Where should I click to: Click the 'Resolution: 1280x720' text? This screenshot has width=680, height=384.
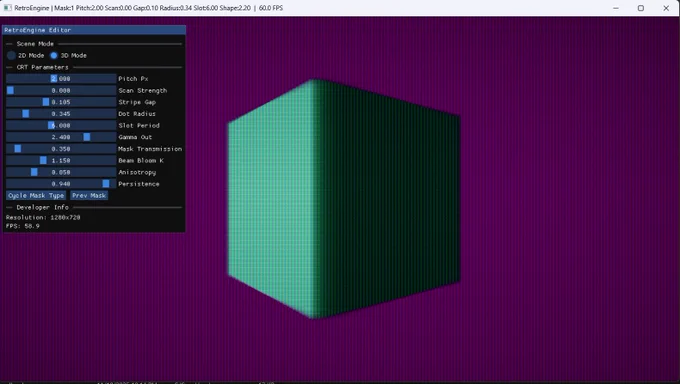(43, 217)
